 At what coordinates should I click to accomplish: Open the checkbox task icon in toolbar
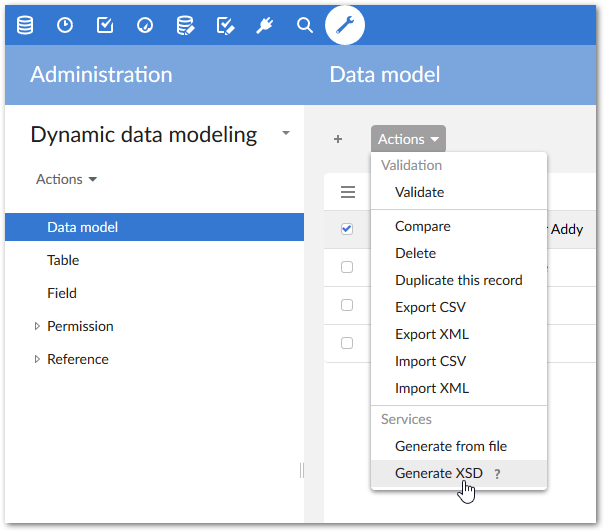point(105,25)
